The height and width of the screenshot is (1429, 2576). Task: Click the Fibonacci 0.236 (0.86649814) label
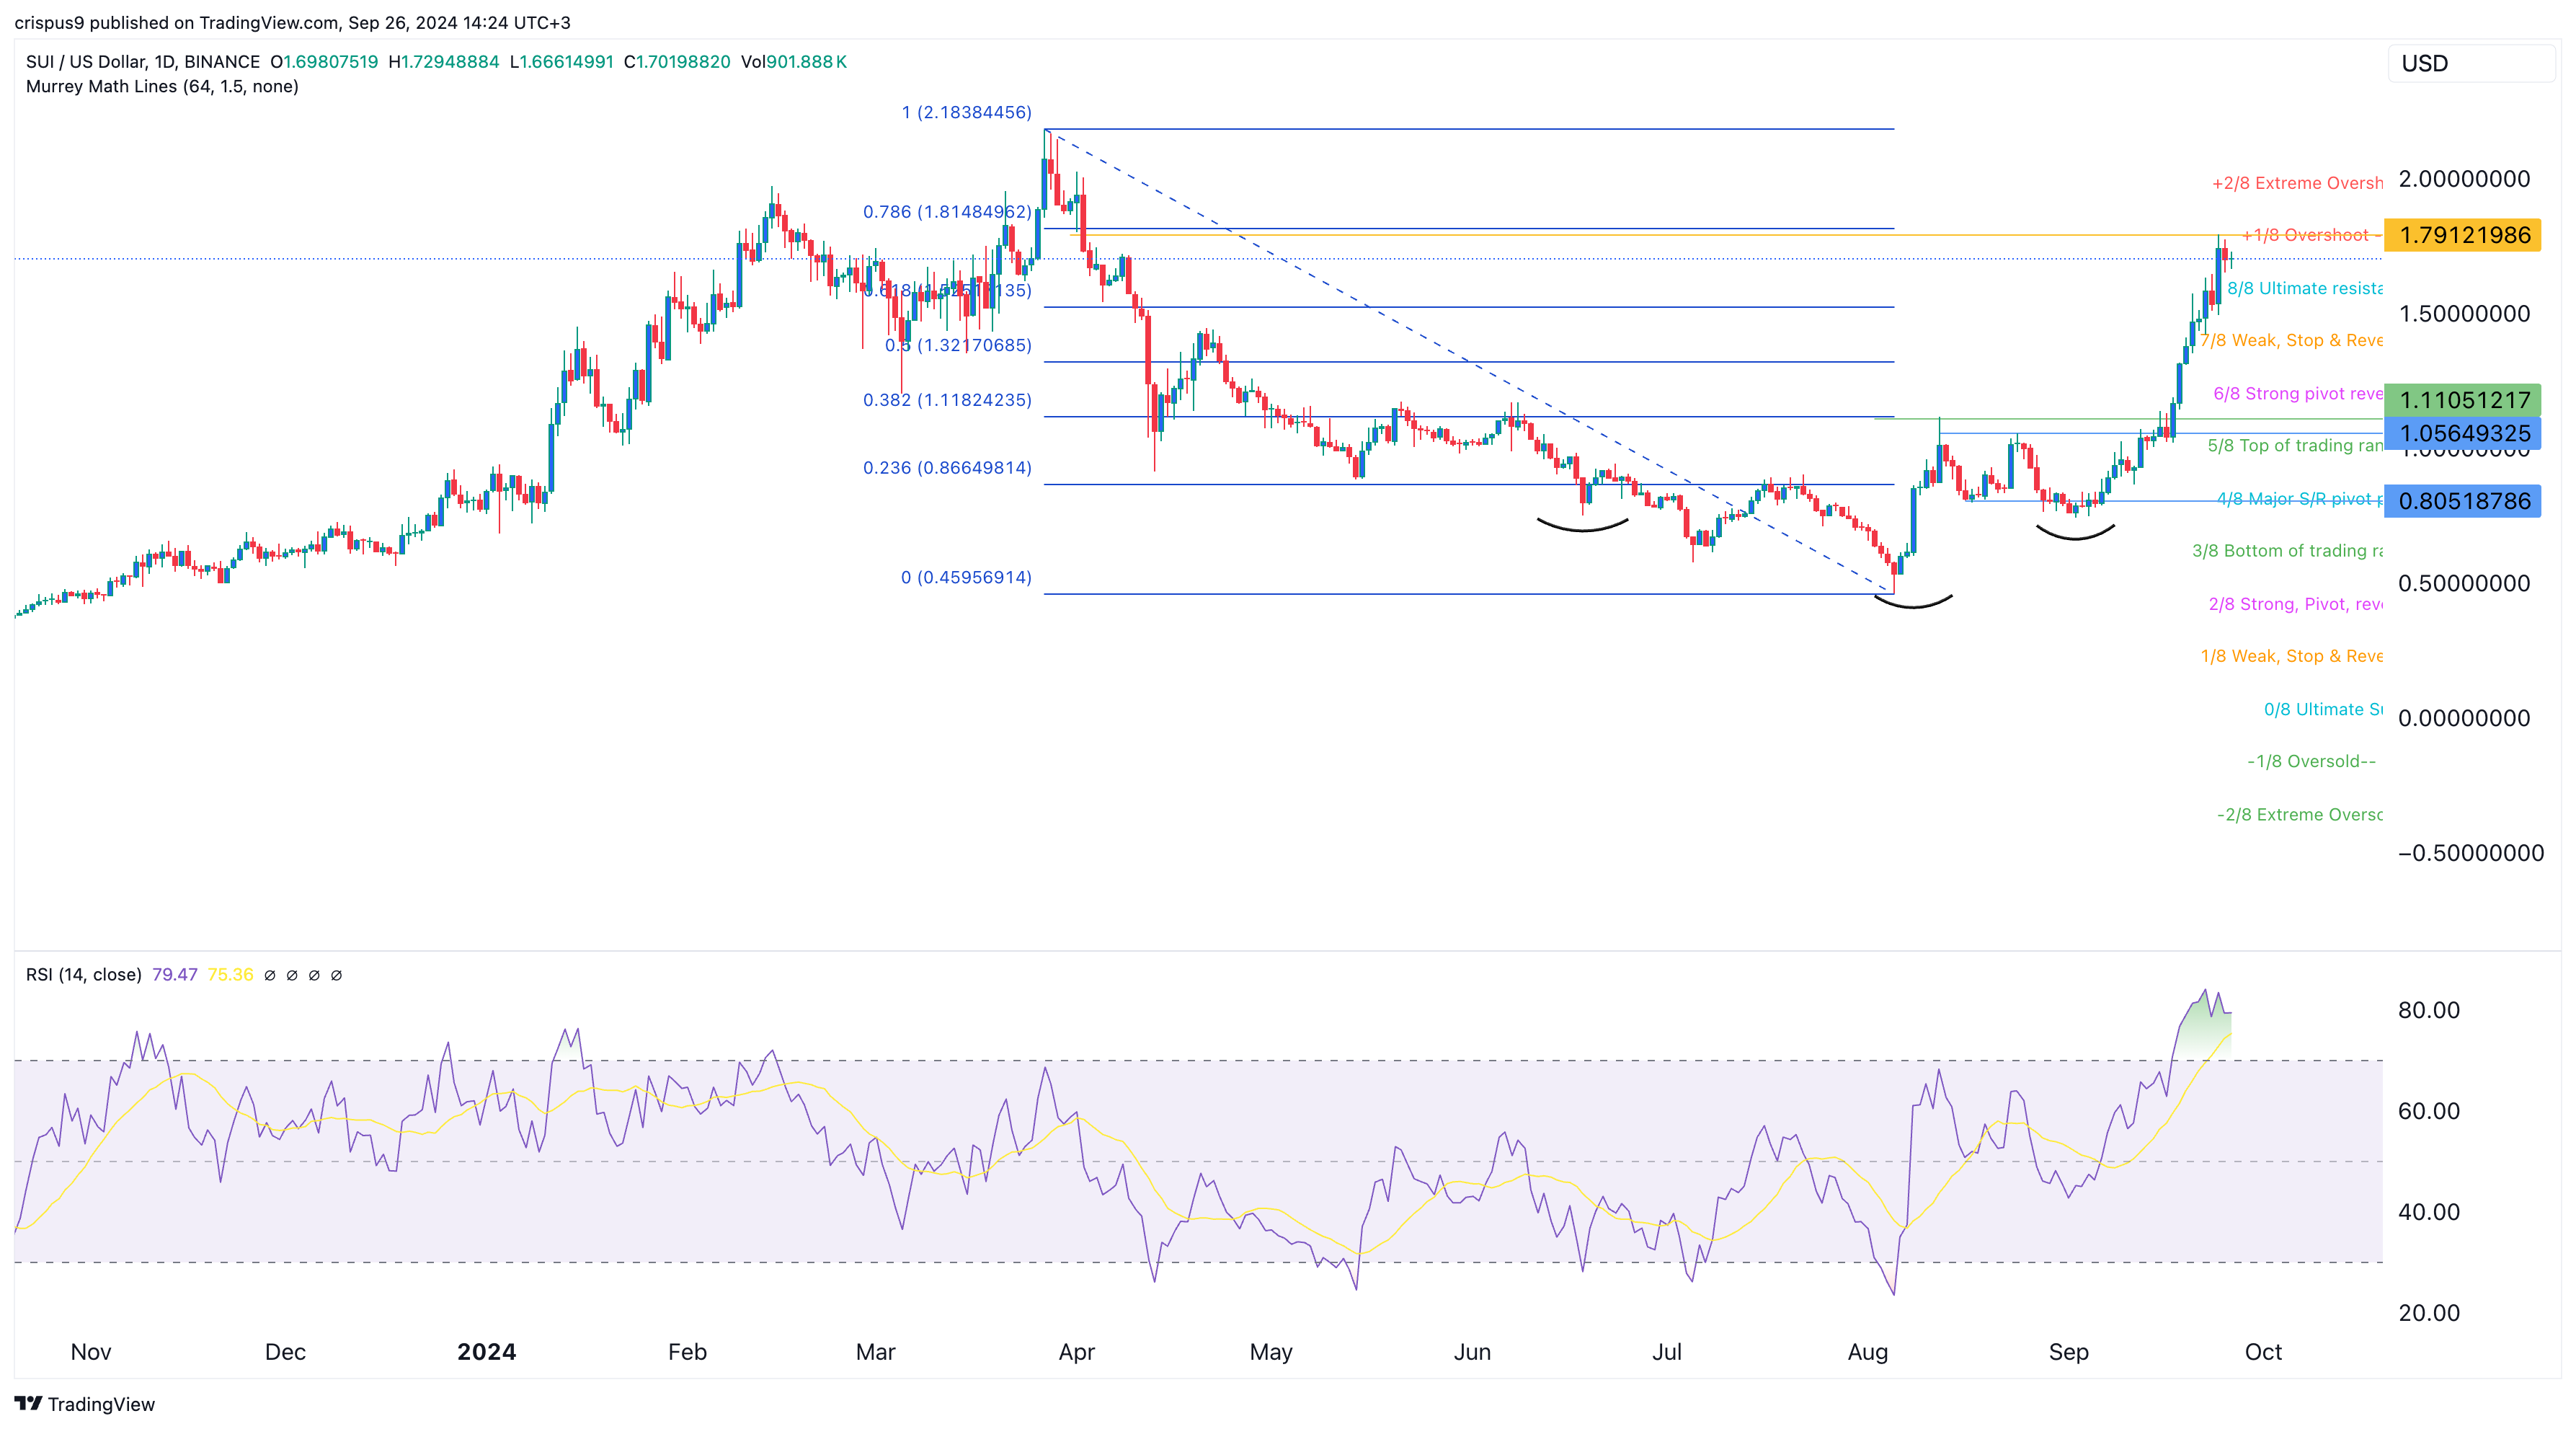[x=947, y=468]
